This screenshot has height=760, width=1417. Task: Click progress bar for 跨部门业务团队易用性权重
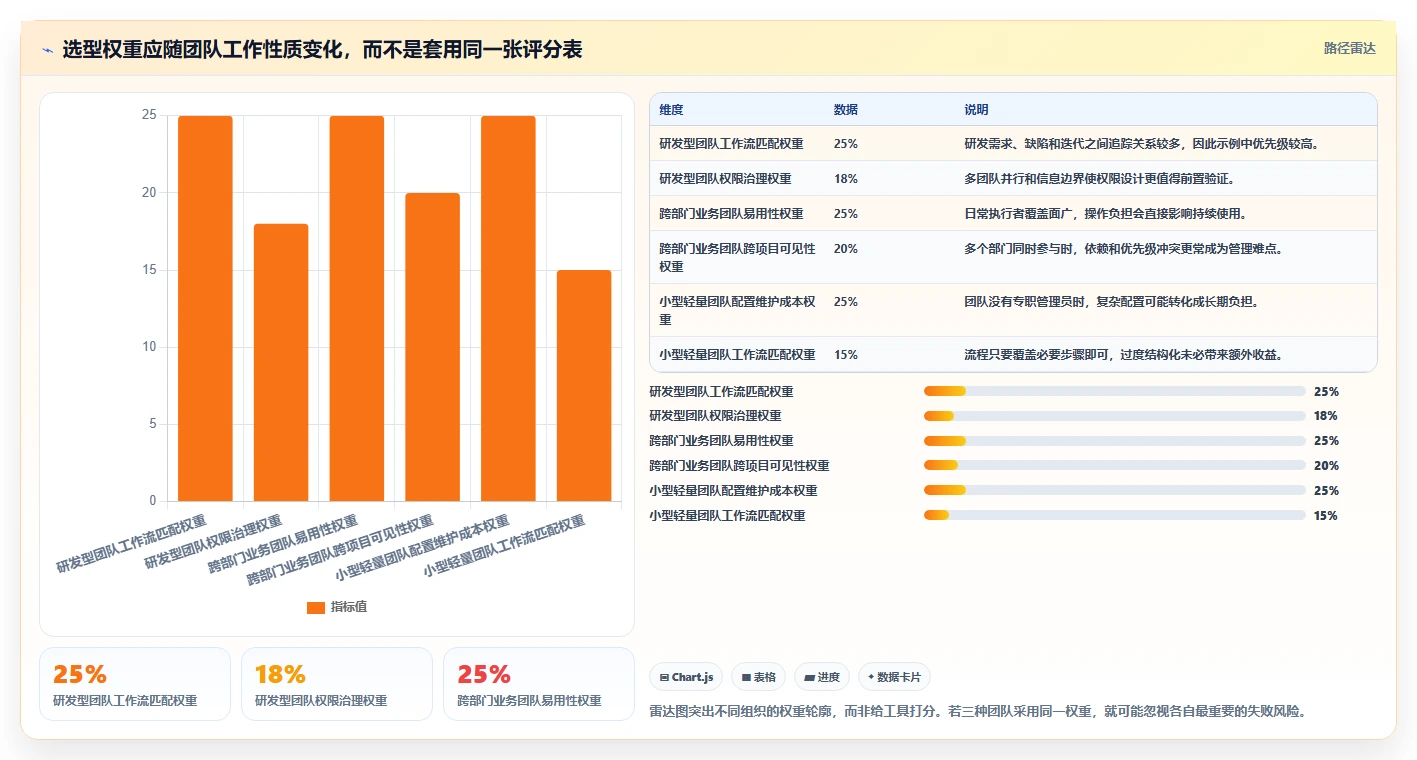pyautogui.click(x=1115, y=441)
